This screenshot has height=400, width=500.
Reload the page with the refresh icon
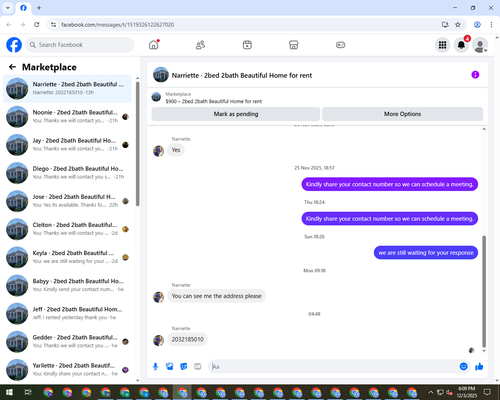point(37,25)
